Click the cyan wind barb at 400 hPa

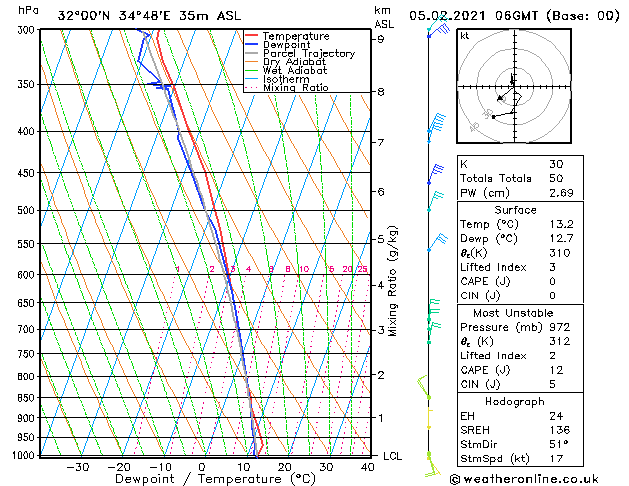coord(436,123)
